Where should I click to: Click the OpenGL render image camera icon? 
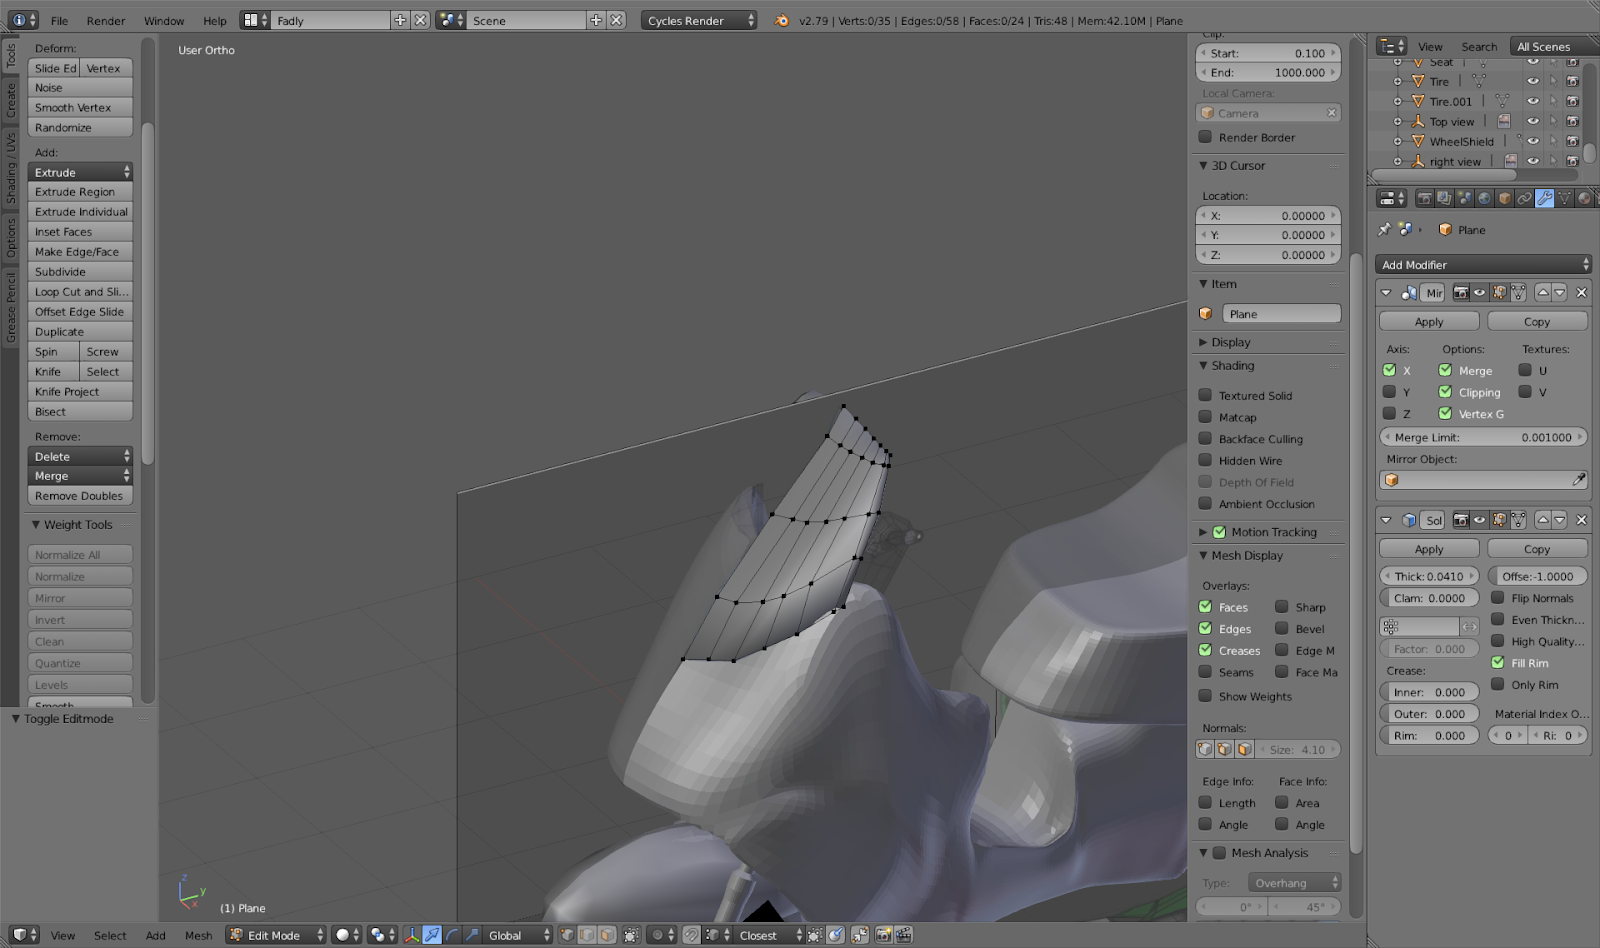884,935
